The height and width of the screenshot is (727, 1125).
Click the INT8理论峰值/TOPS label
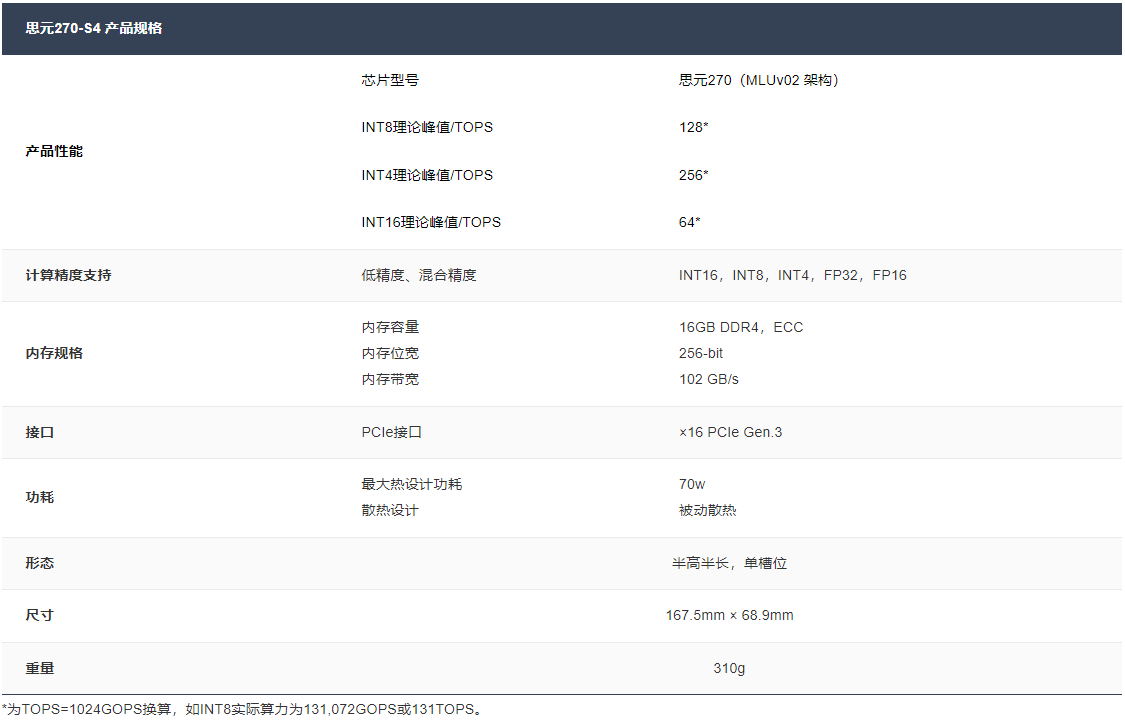(427, 128)
